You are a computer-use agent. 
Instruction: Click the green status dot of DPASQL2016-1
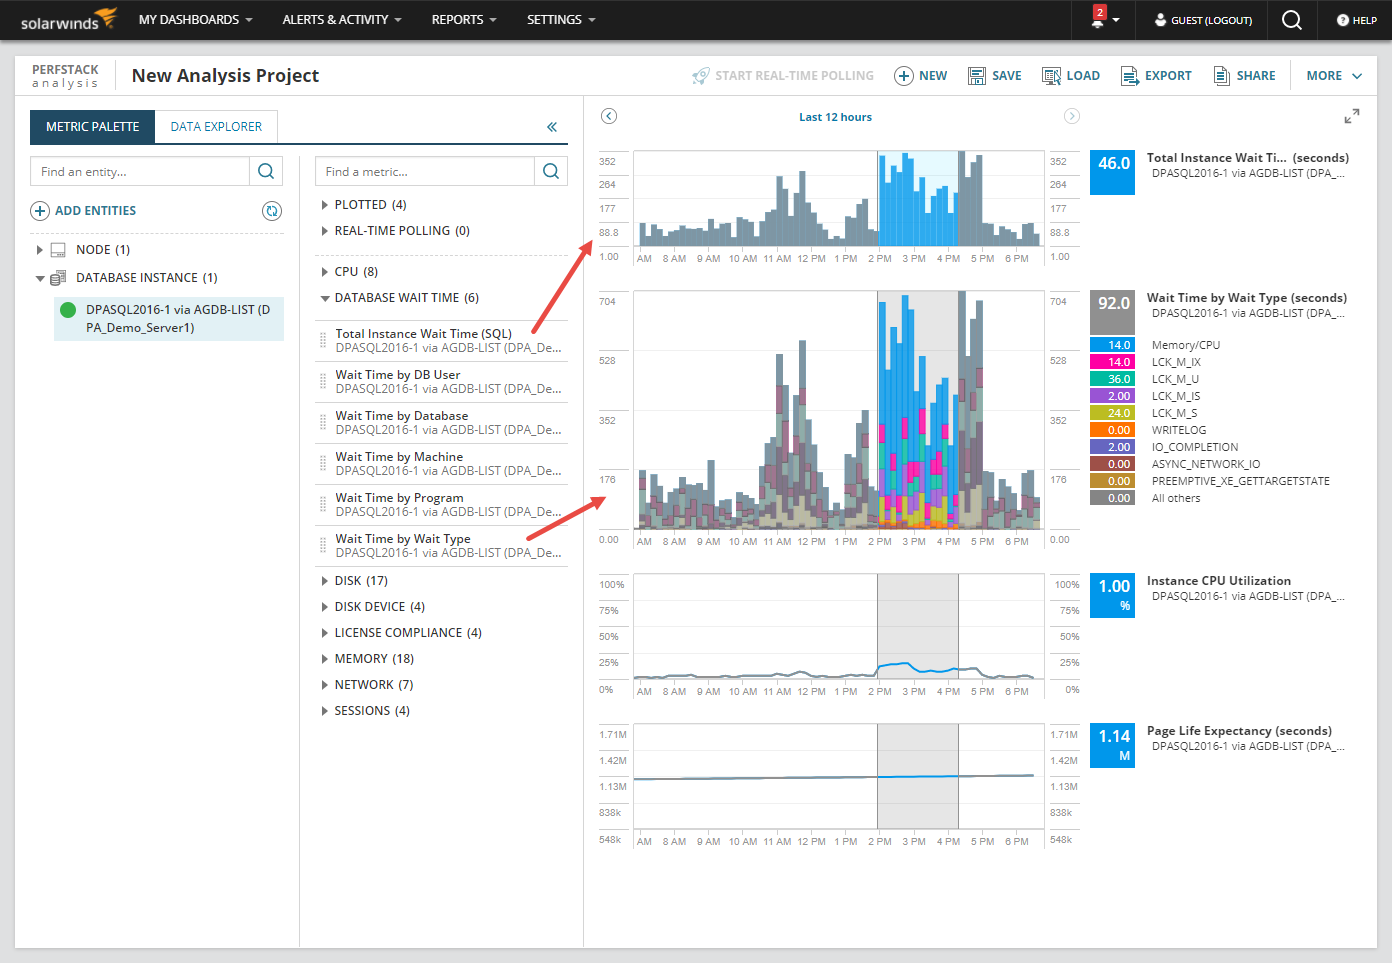click(x=68, y=310)
